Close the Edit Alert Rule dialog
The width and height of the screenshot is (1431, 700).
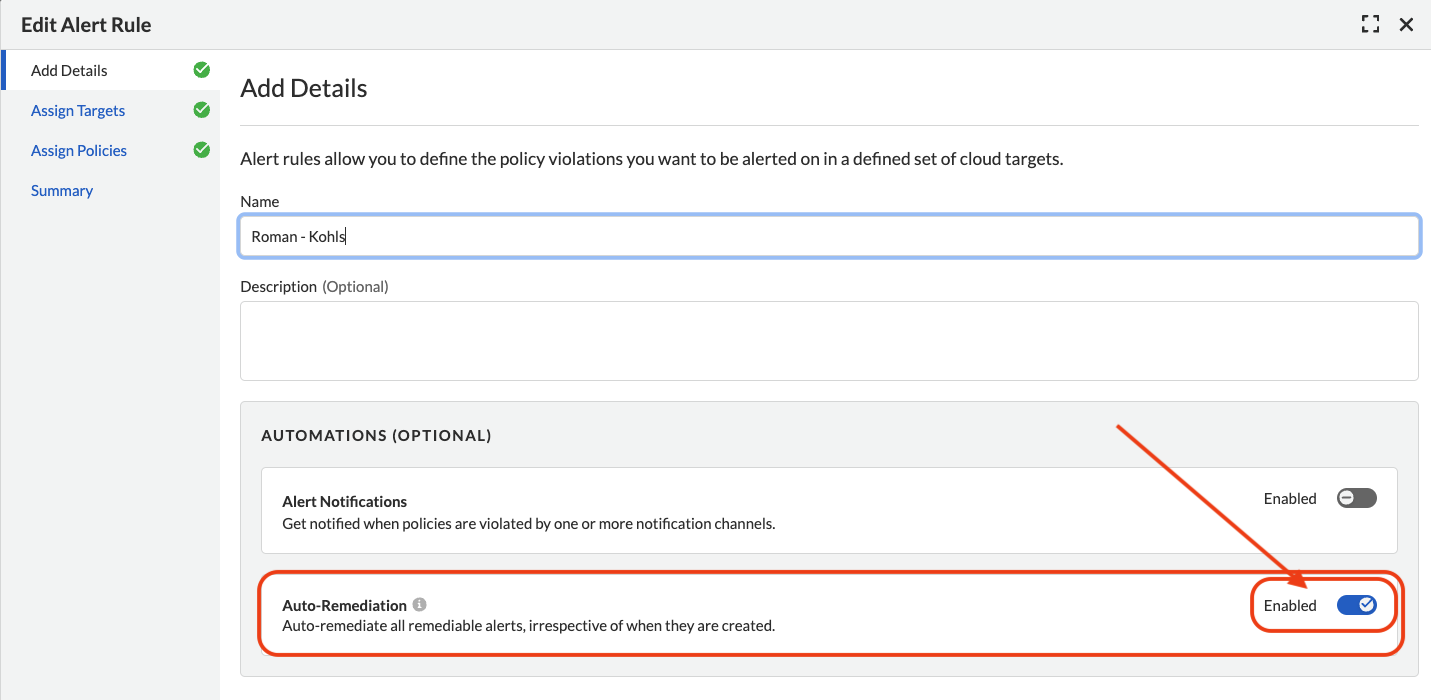pyautogui.click(x=1406, y=25)
